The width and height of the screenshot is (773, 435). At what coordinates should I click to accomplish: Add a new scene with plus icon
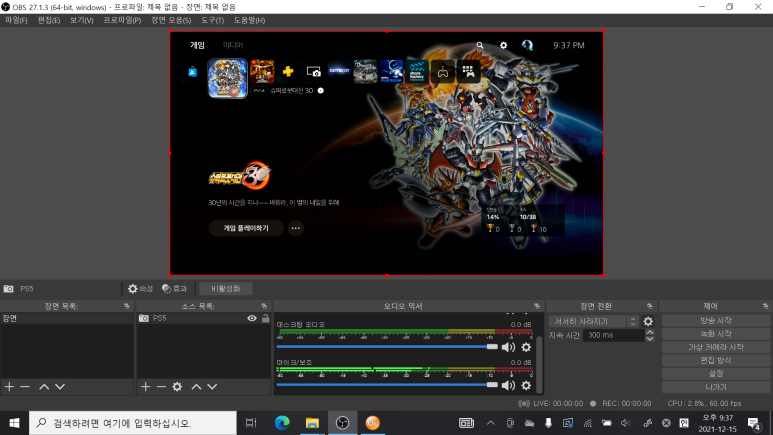pos(9,387)
